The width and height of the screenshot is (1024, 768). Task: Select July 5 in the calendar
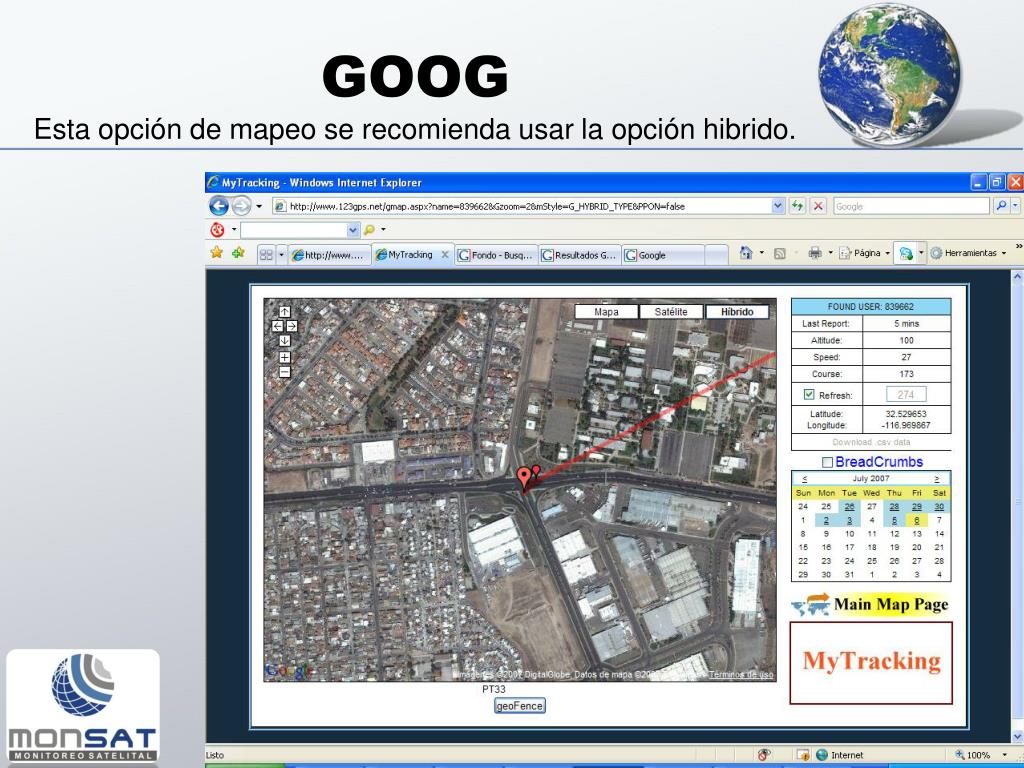click(894, 520)
